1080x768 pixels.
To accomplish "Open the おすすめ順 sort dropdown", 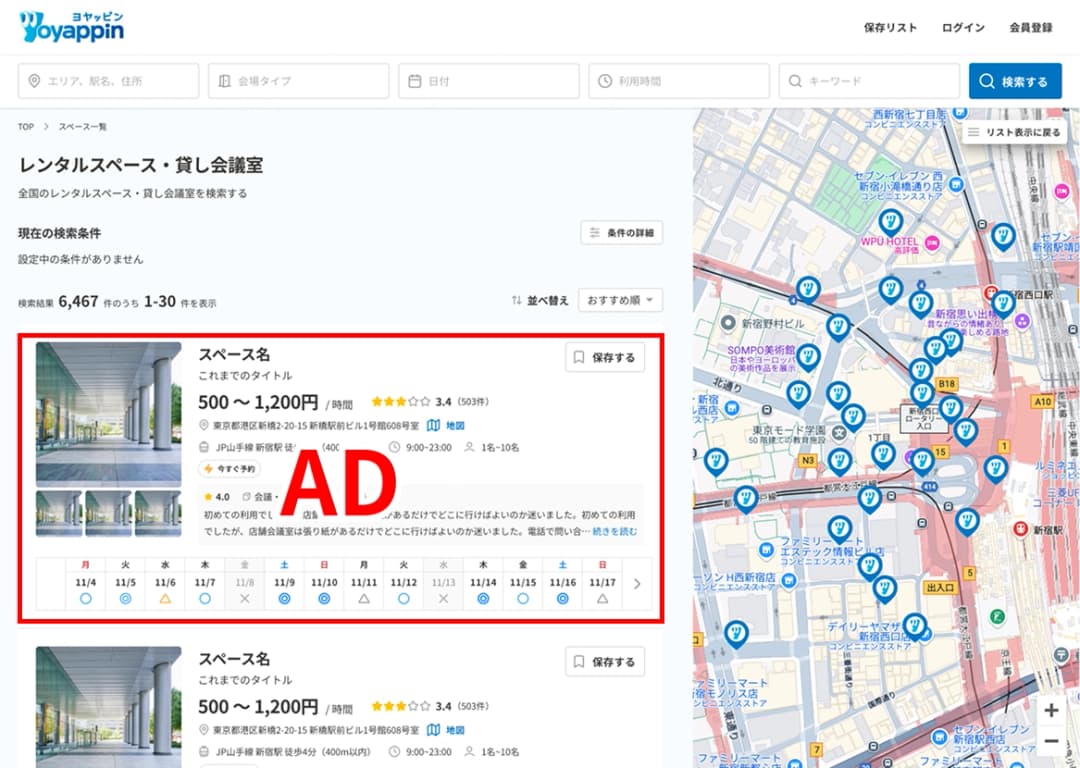I will coord(620,300).
